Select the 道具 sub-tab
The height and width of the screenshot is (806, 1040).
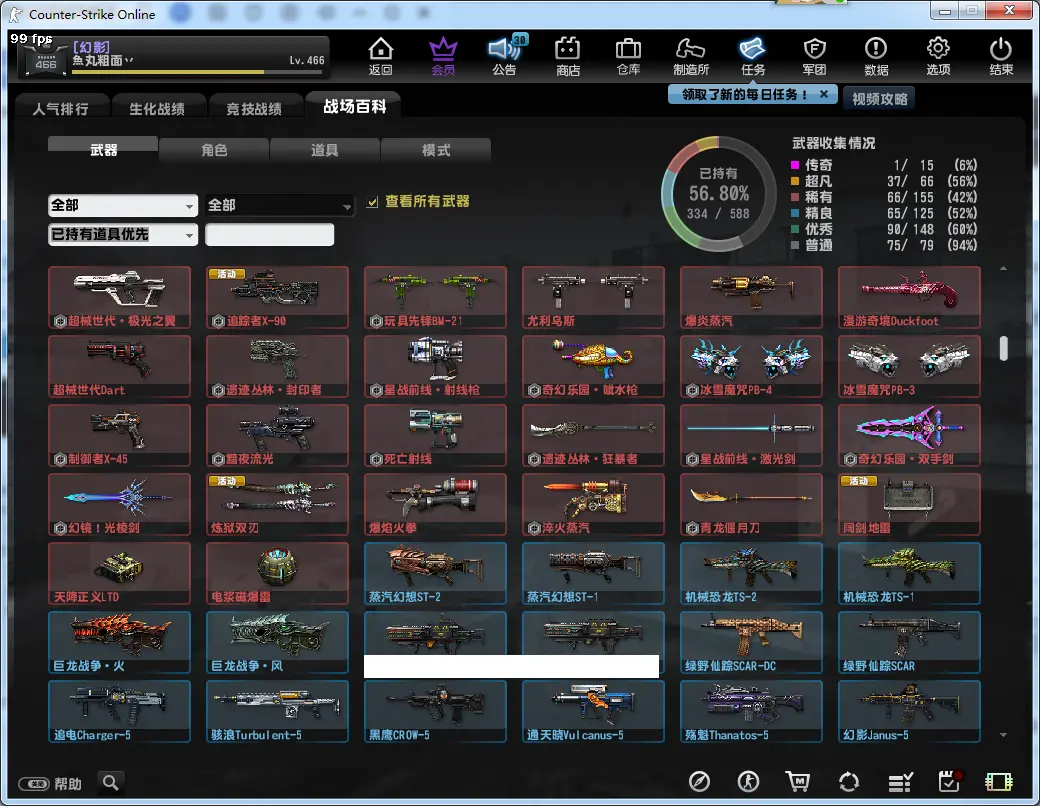pos(325,150)
